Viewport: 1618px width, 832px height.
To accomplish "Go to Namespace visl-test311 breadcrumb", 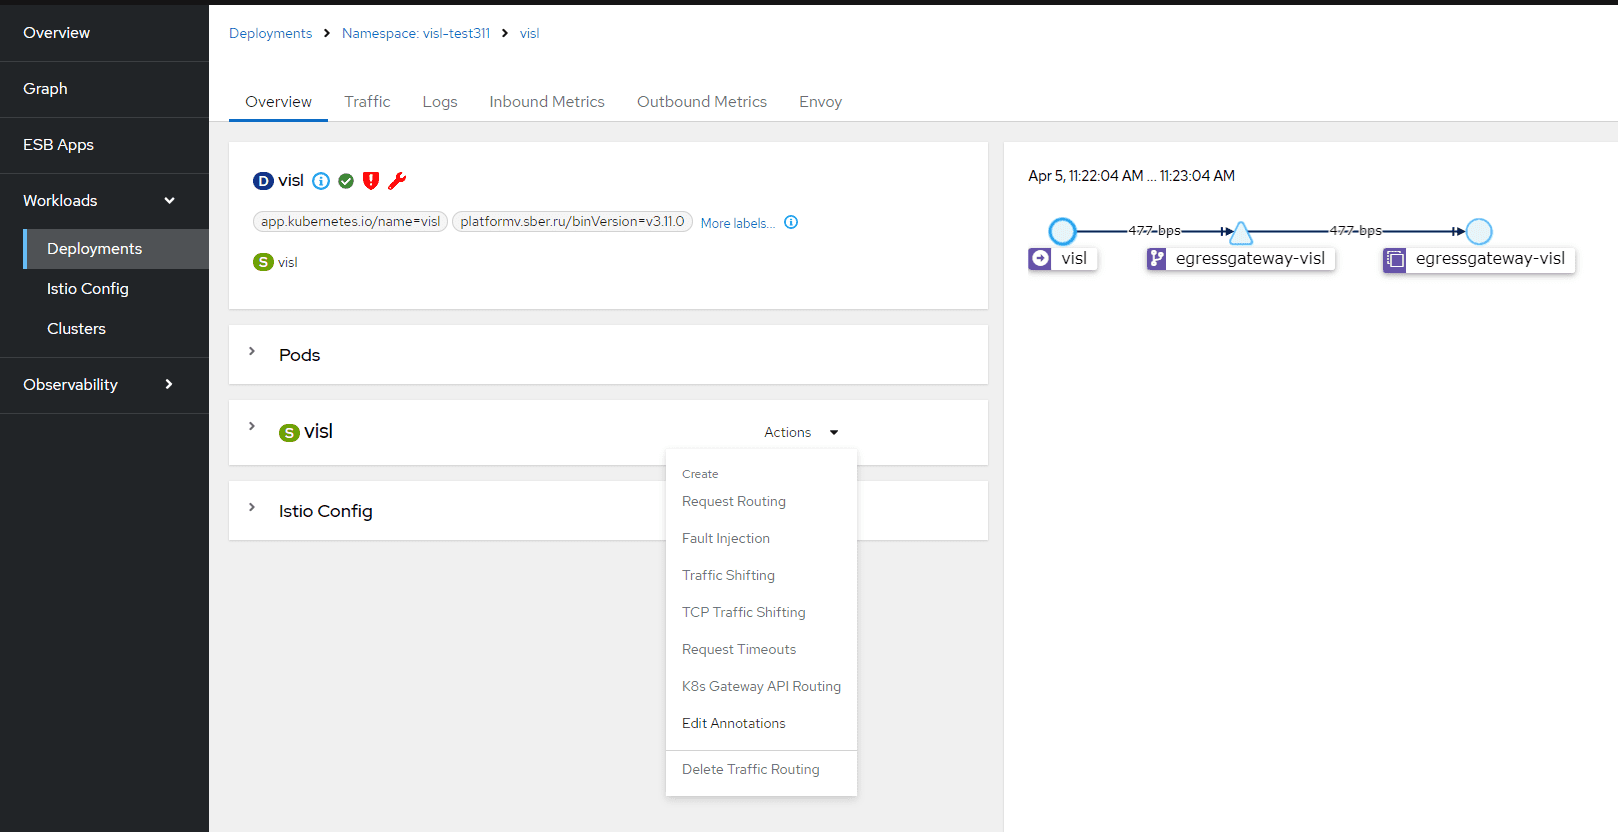I will [x=416, y=33].
